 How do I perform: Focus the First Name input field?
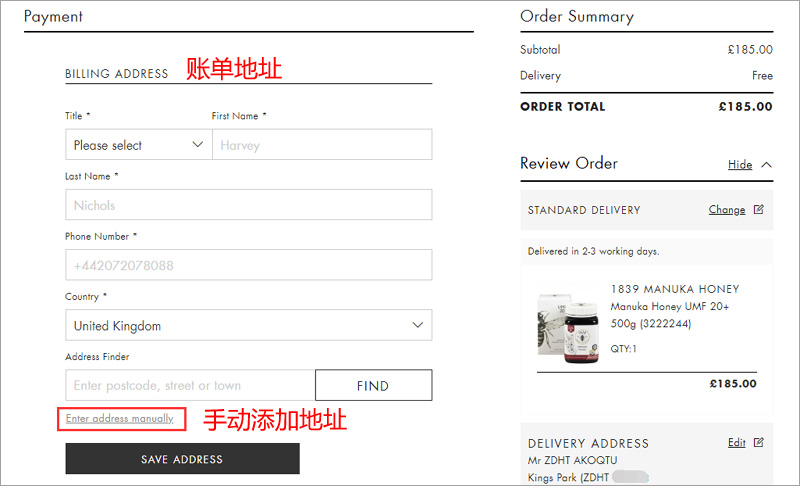coord(322,144)
